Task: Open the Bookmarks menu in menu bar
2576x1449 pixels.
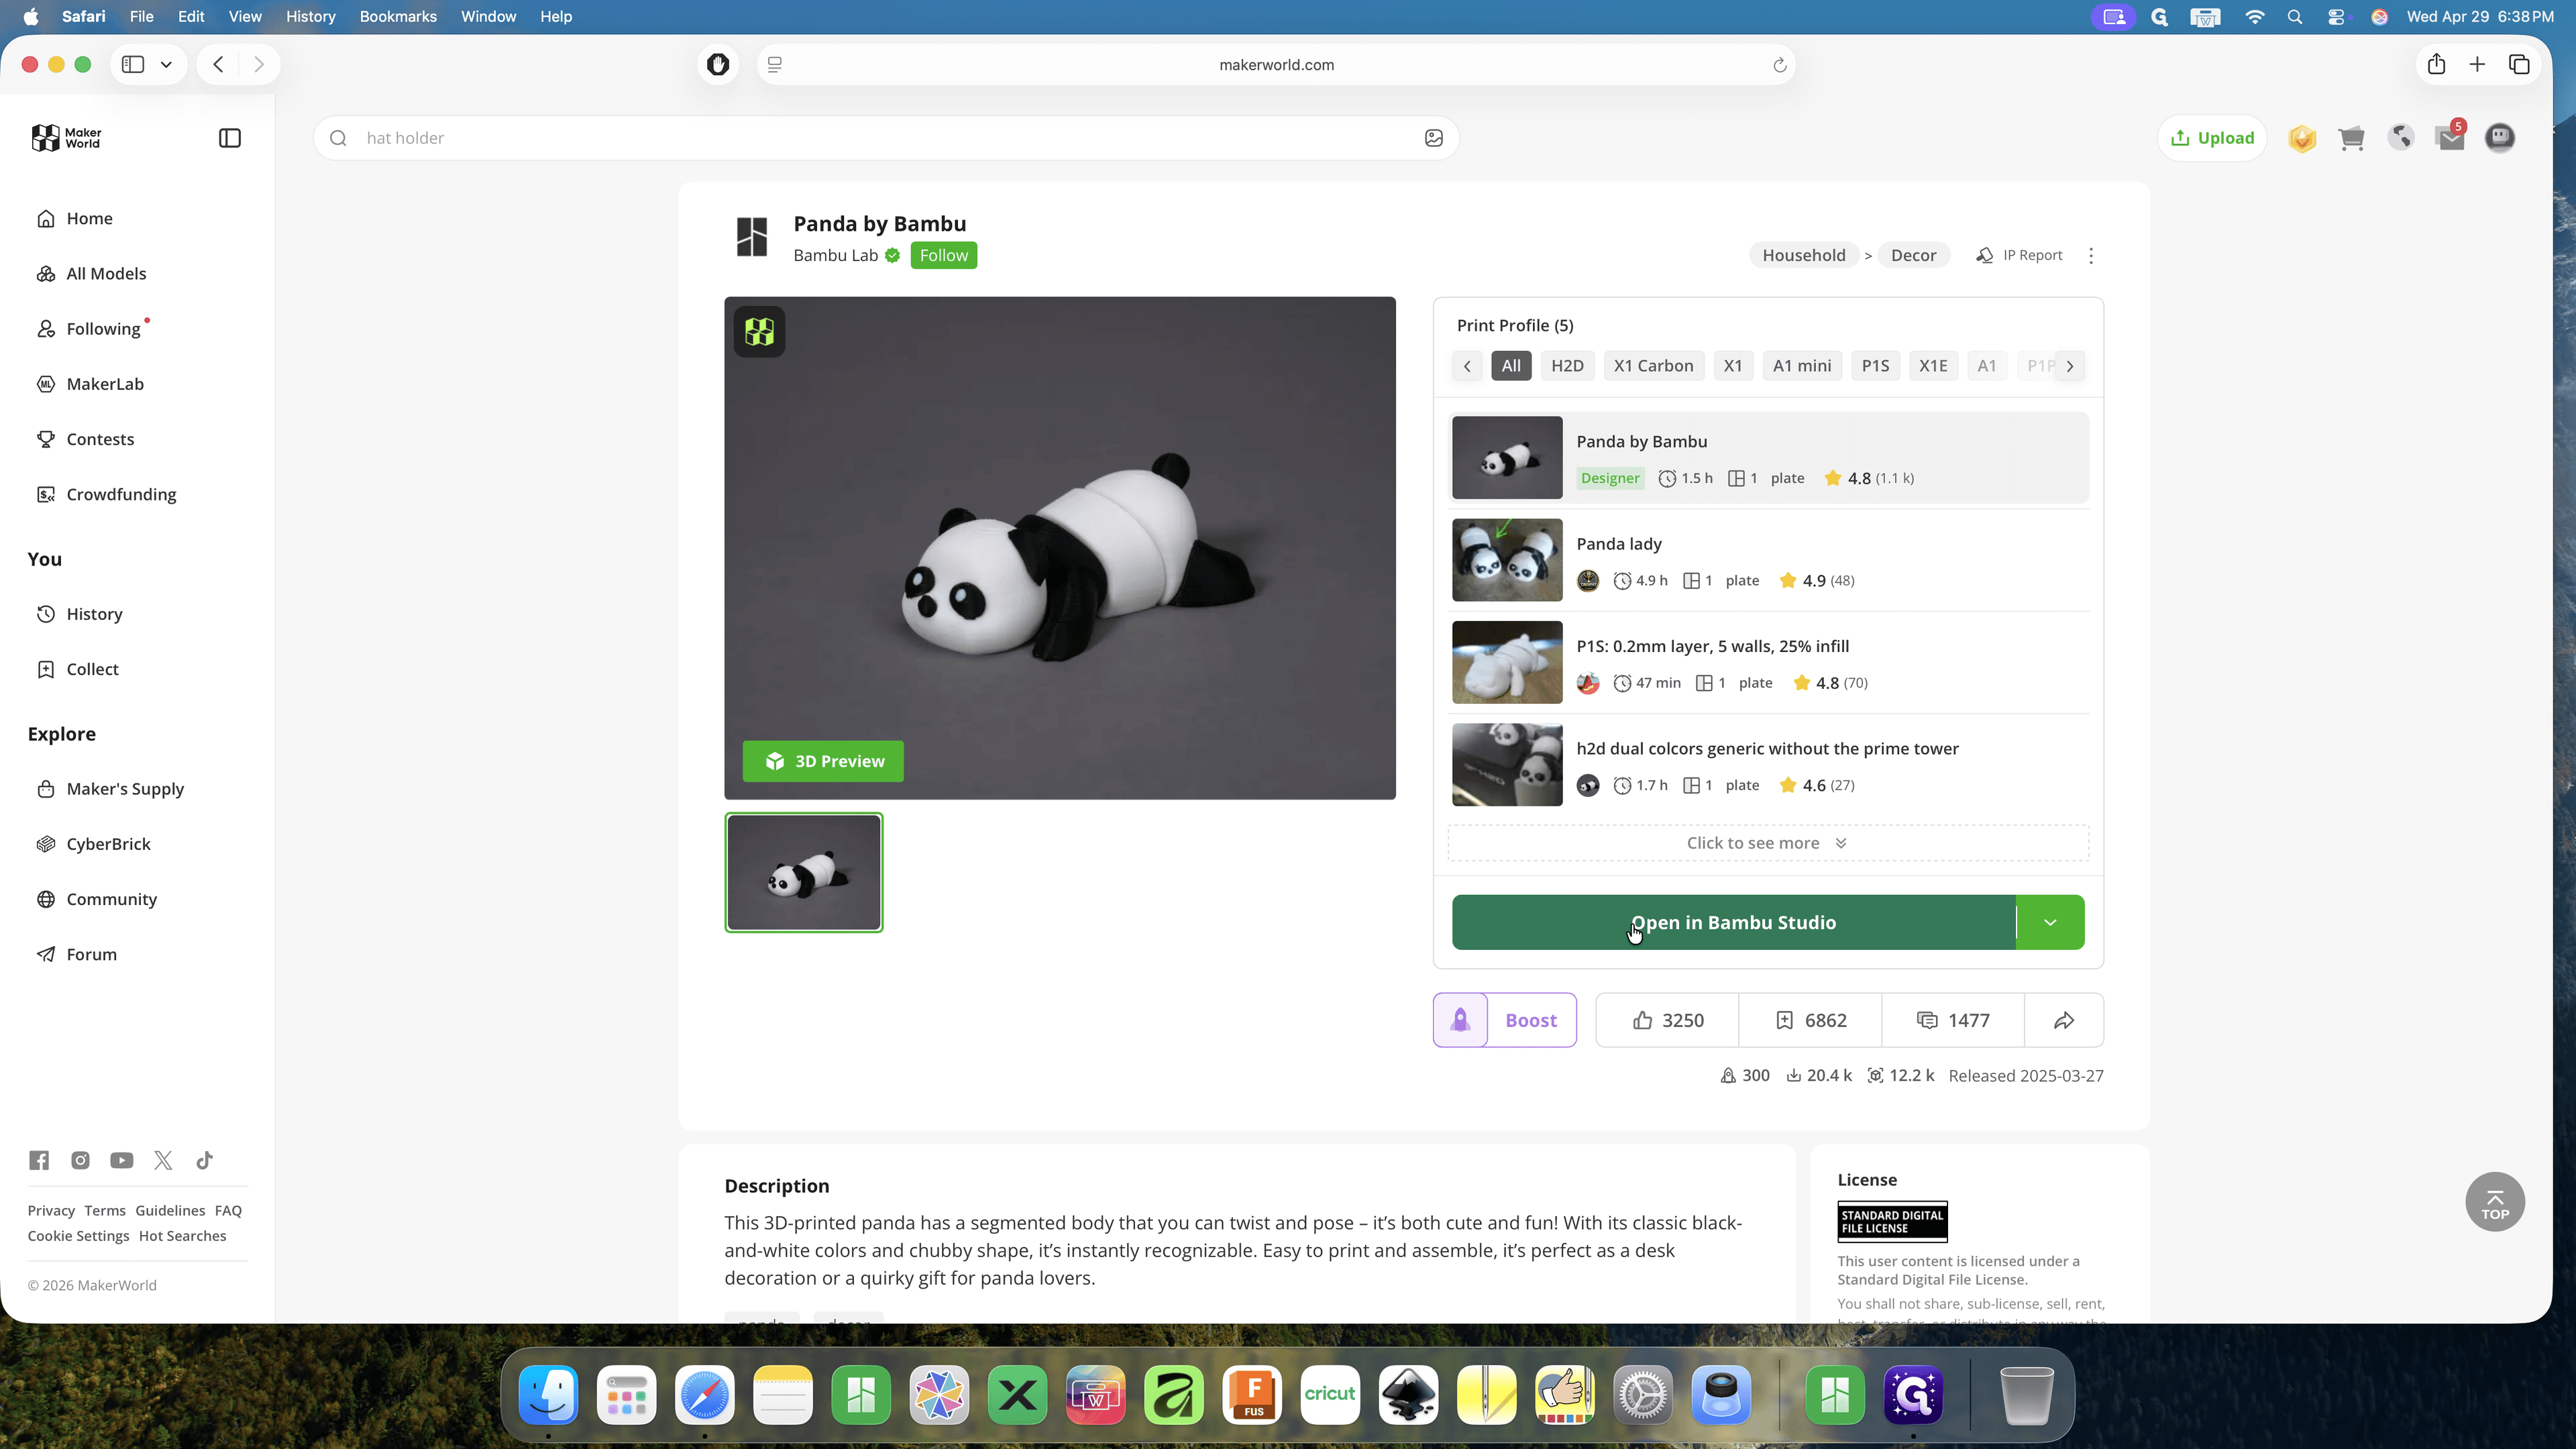Action: (398, 17)
